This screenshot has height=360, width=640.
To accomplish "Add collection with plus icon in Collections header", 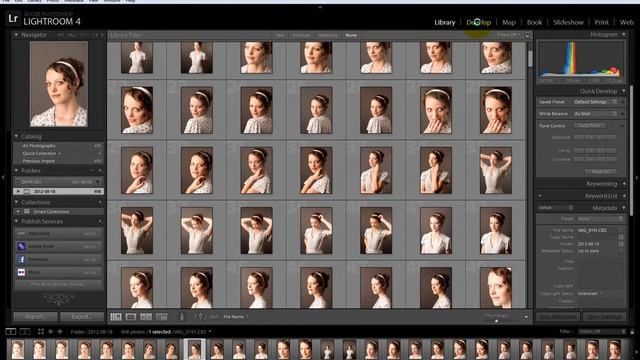I will pos(100,202).
